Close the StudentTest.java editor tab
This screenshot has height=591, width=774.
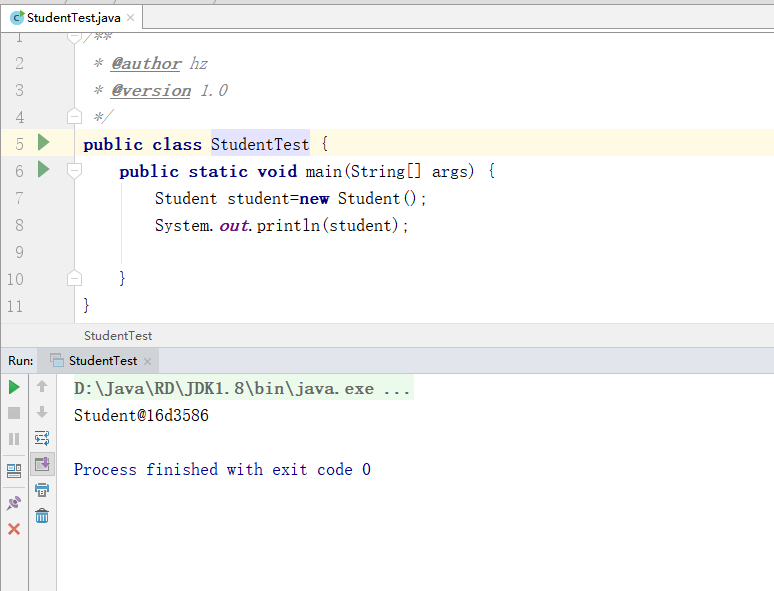pyautogui.click(x=130, y=18)
